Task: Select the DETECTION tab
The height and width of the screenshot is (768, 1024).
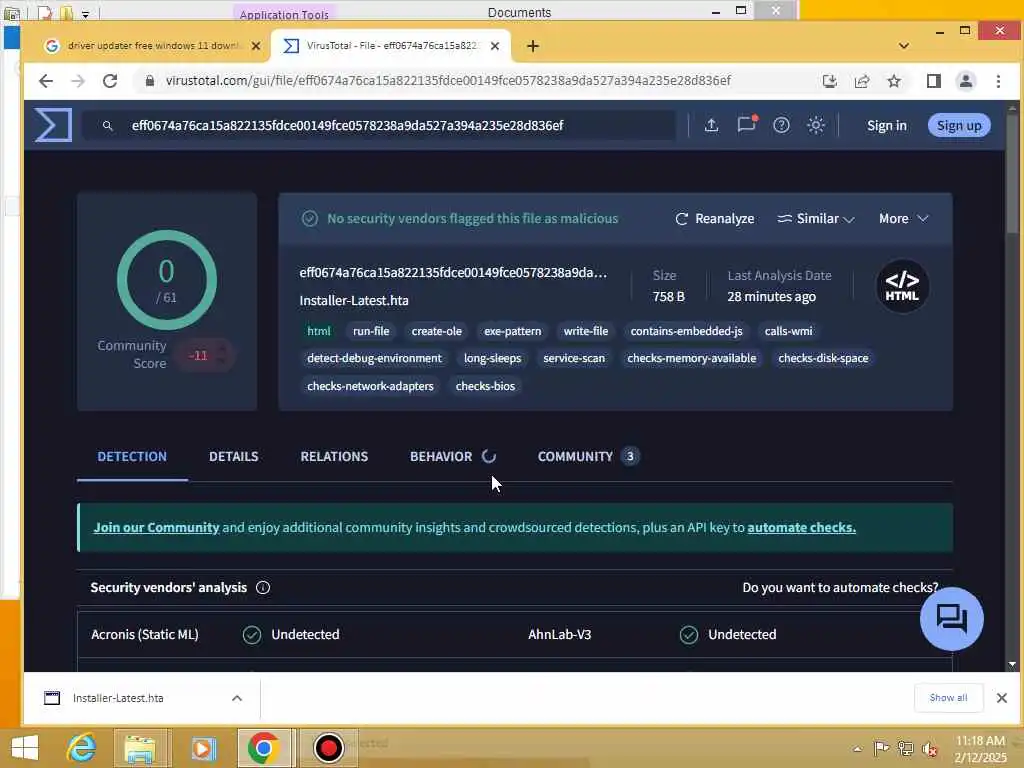Action: pos(132,456)
